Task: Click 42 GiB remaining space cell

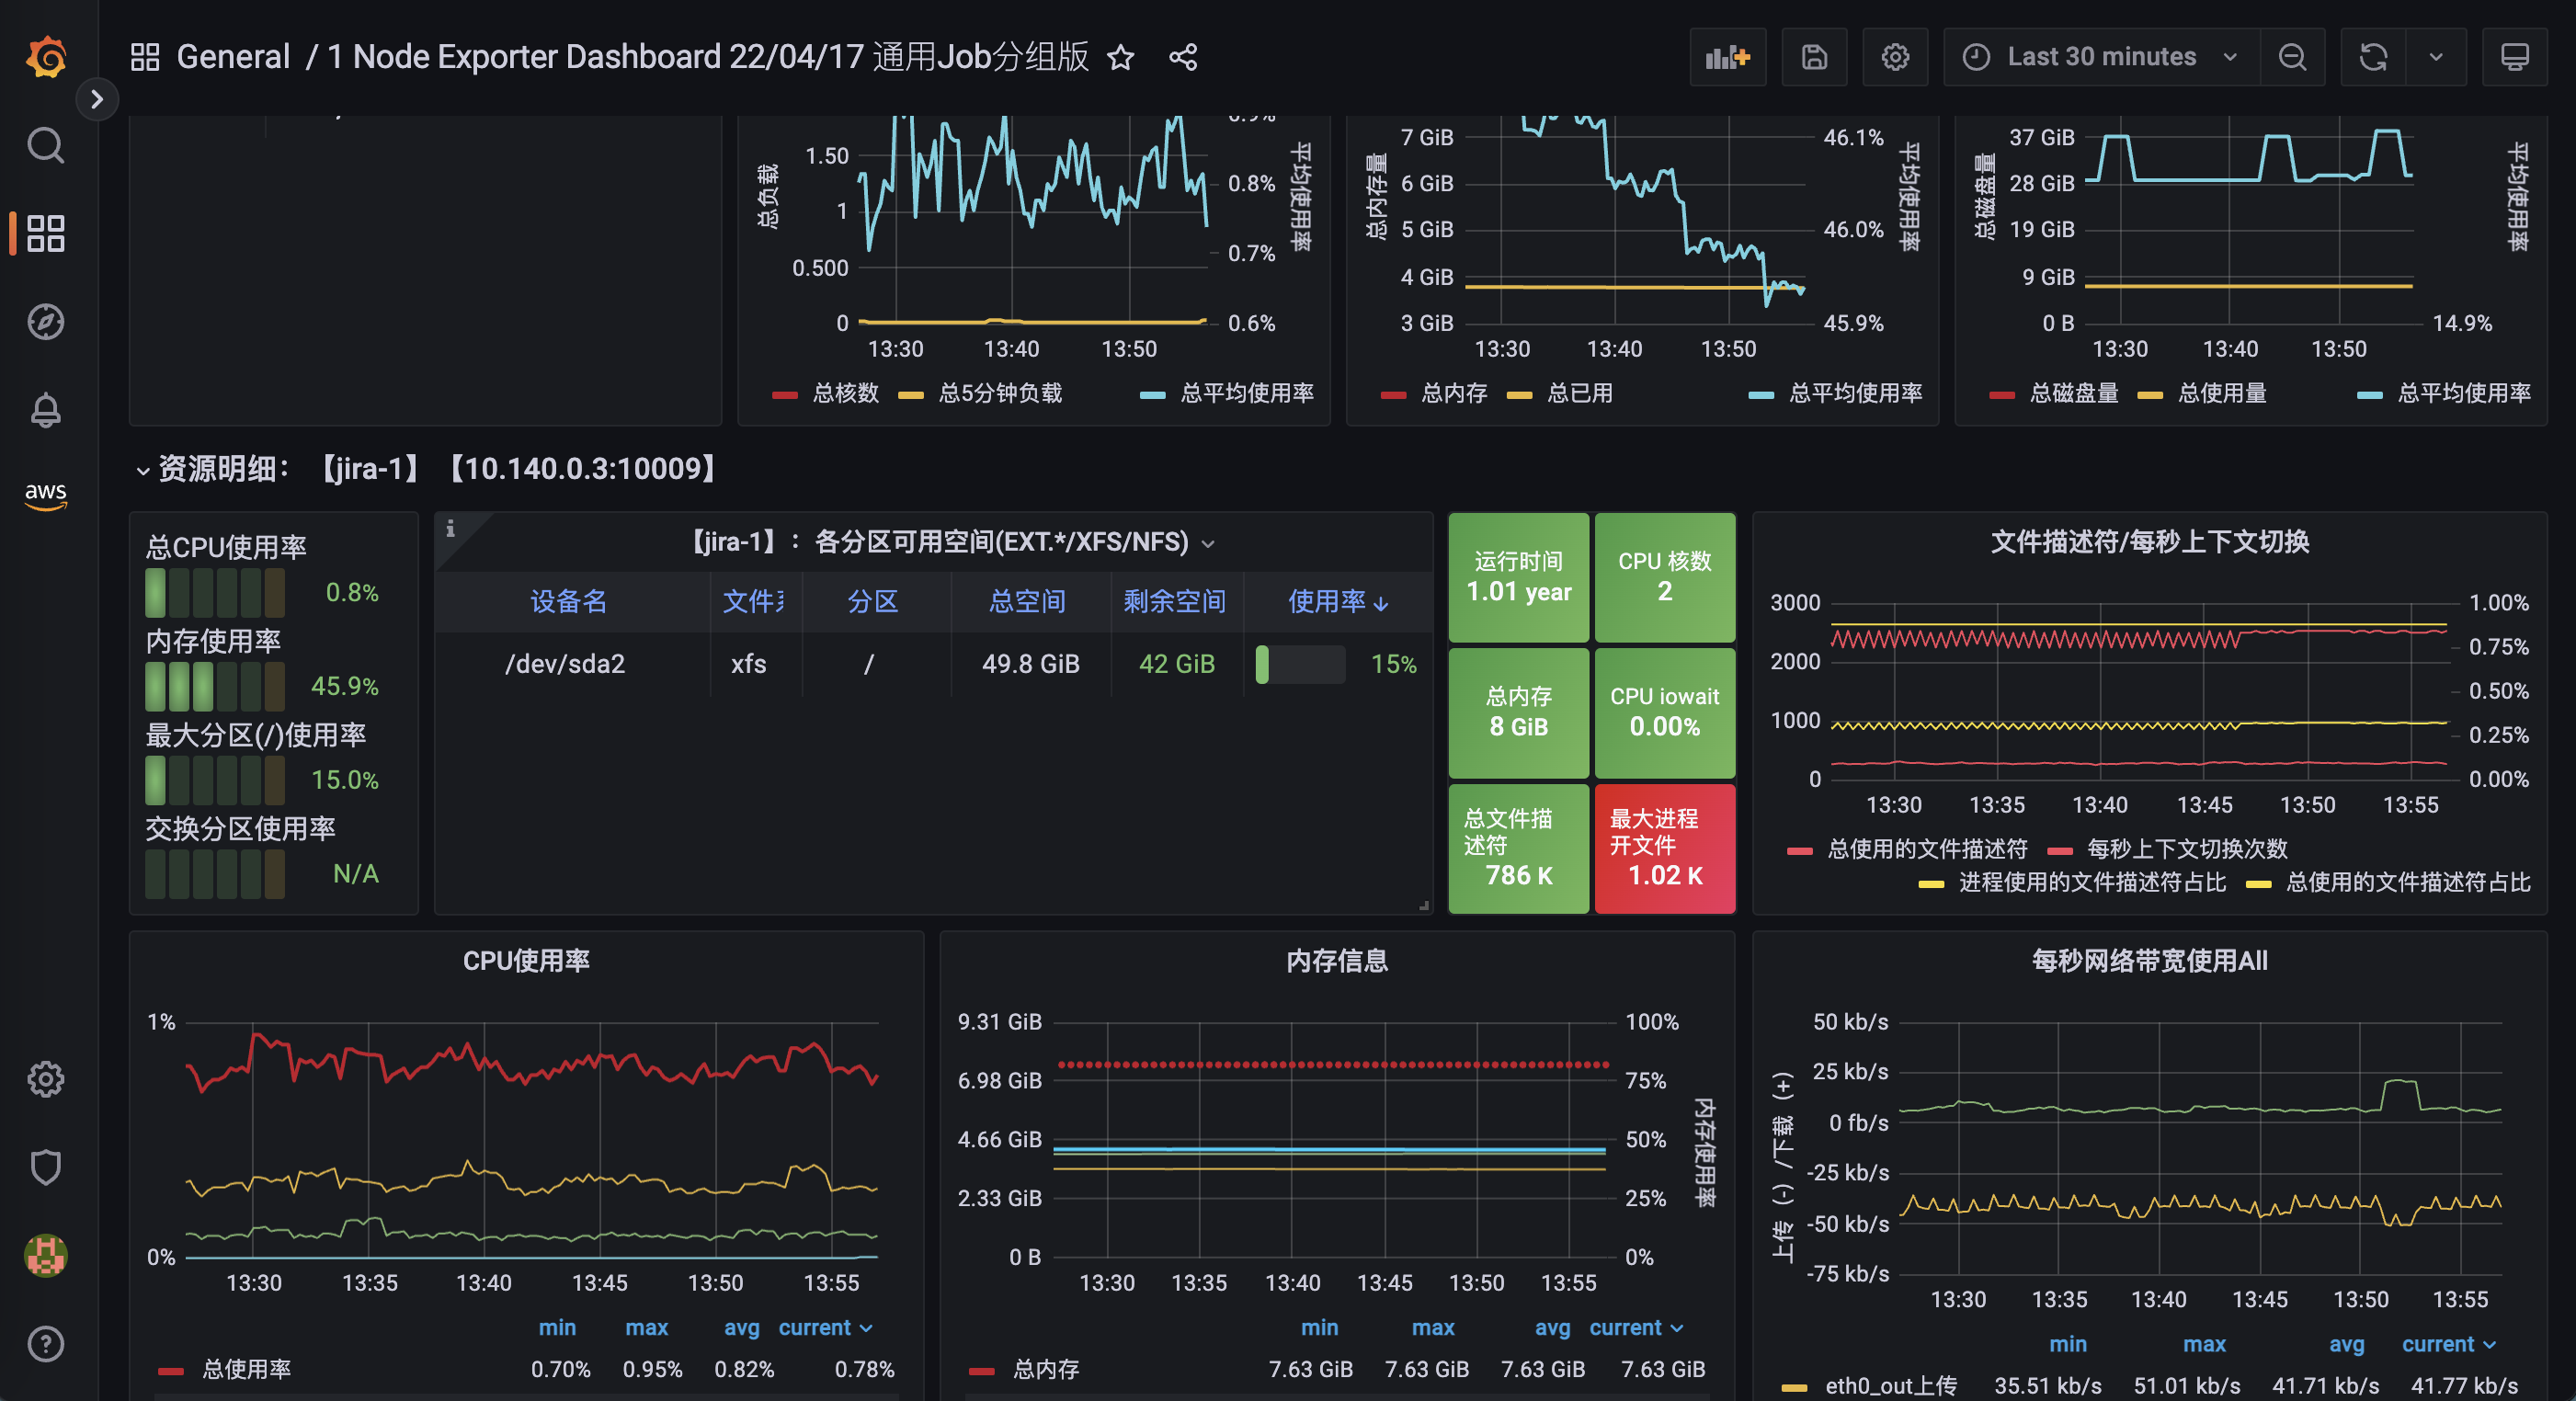Action: (x=1177, y=664)
